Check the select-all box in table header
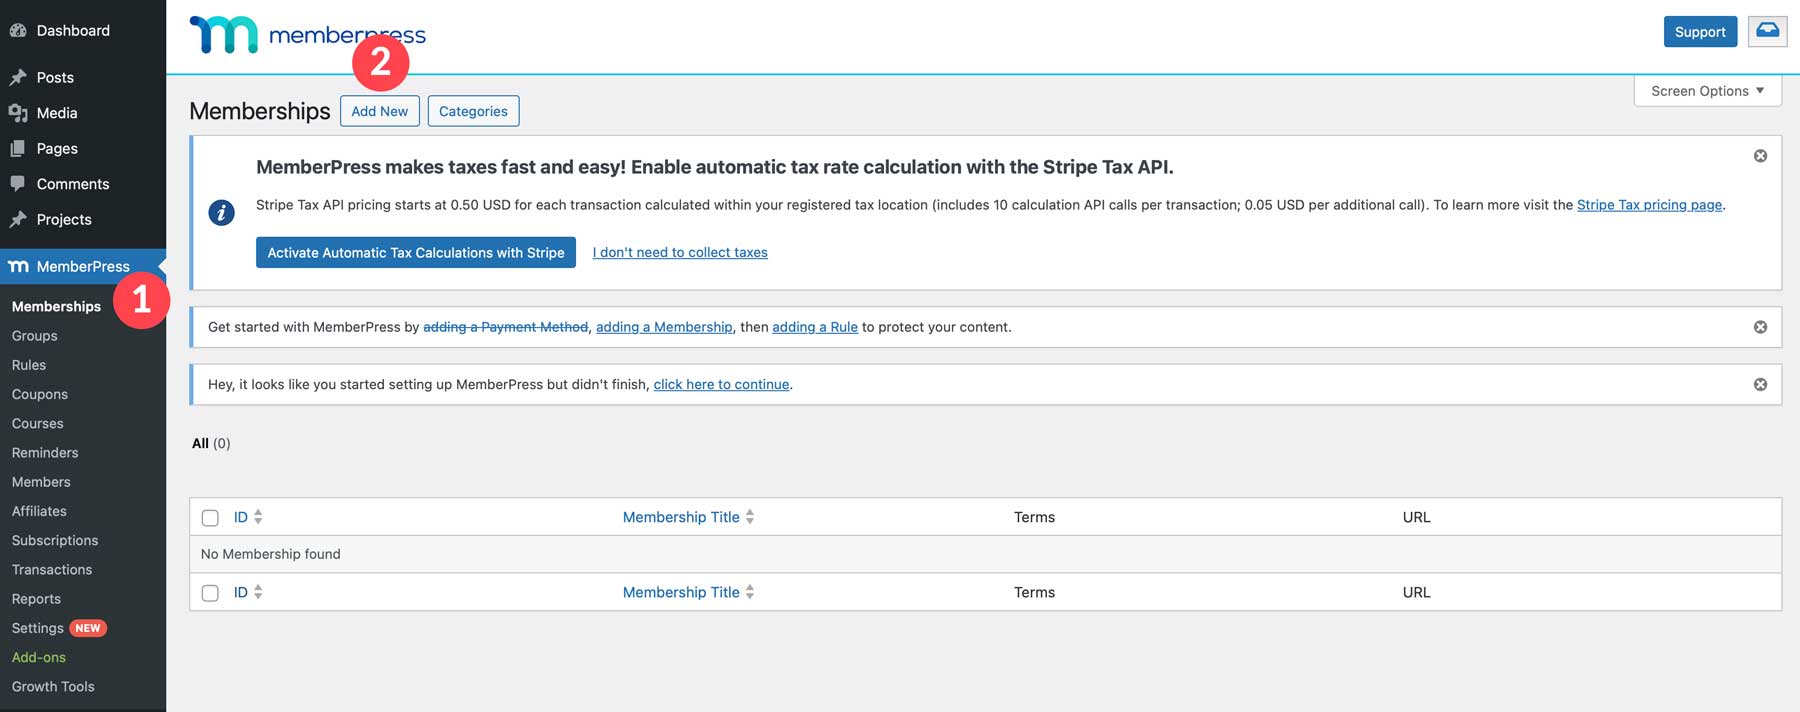The image size is (1800, 712). 210,518
